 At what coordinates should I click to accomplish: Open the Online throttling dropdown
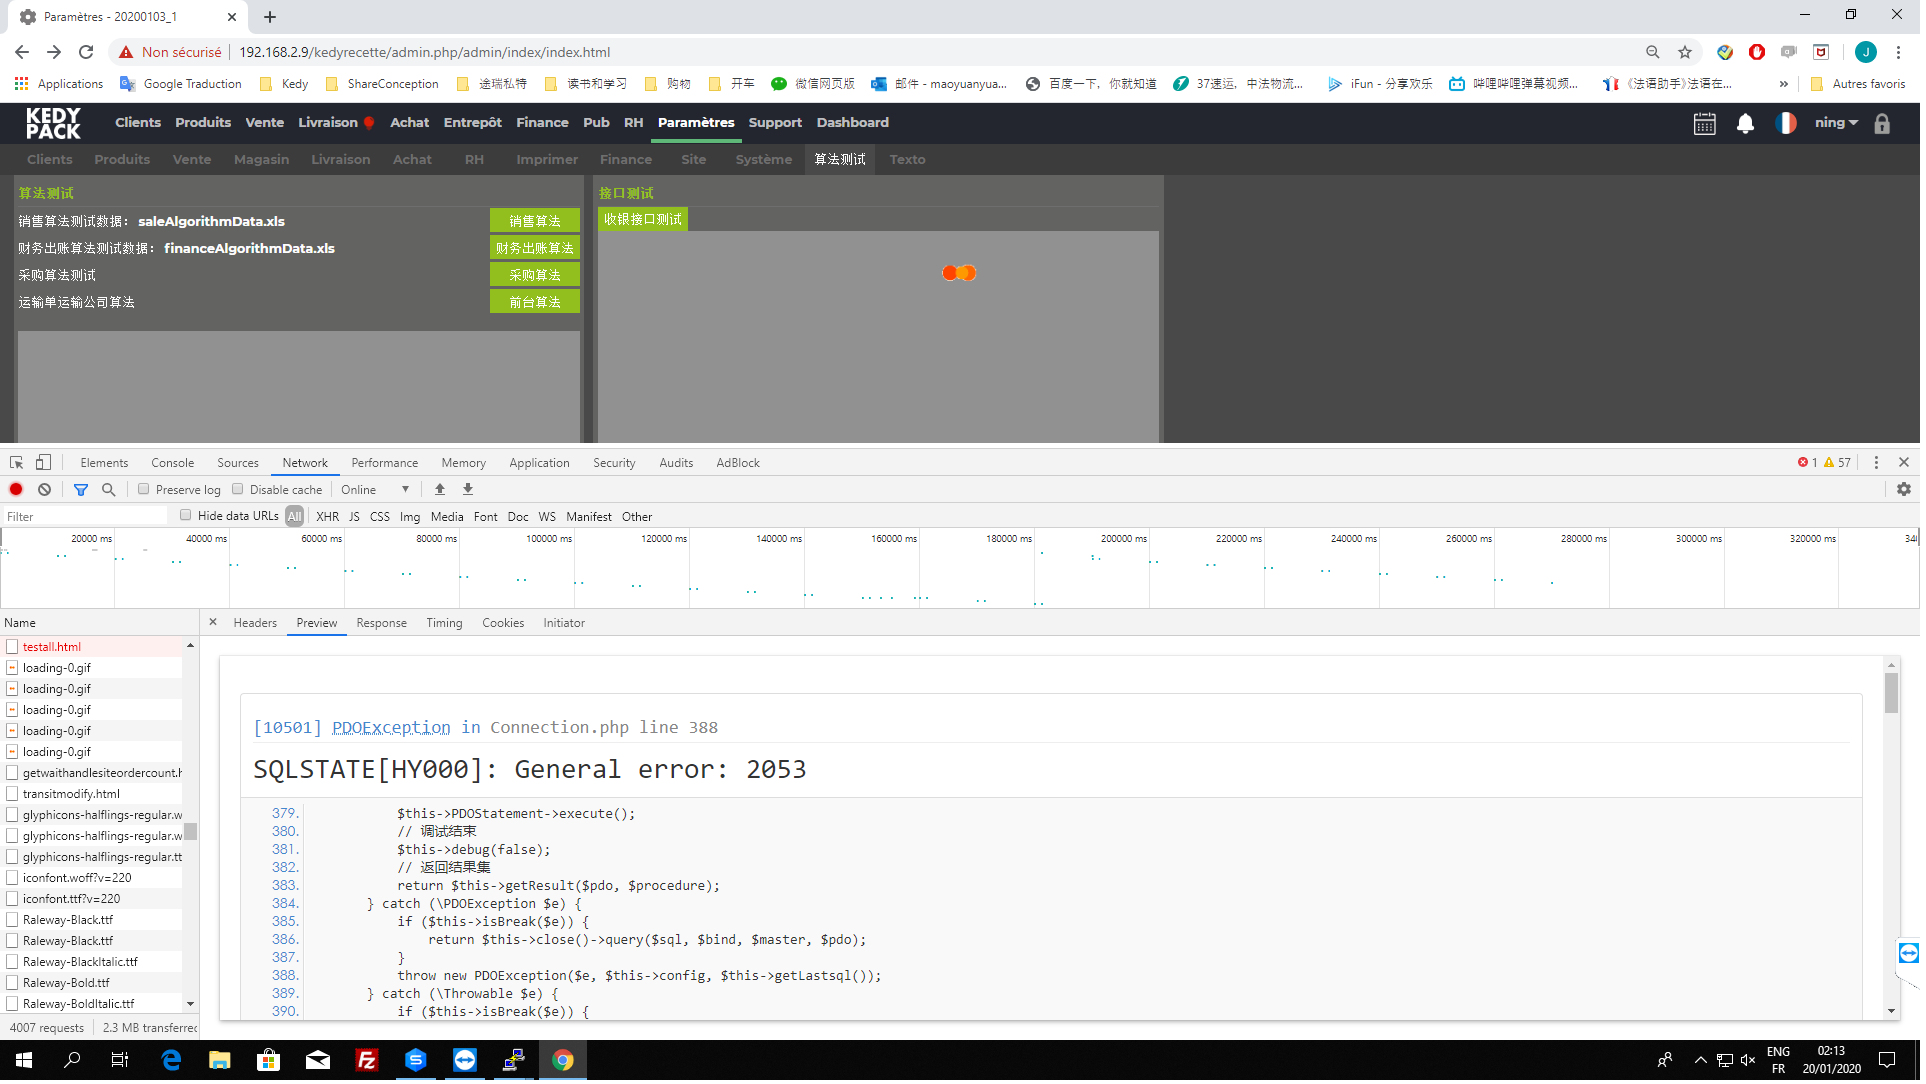point(375,490)
